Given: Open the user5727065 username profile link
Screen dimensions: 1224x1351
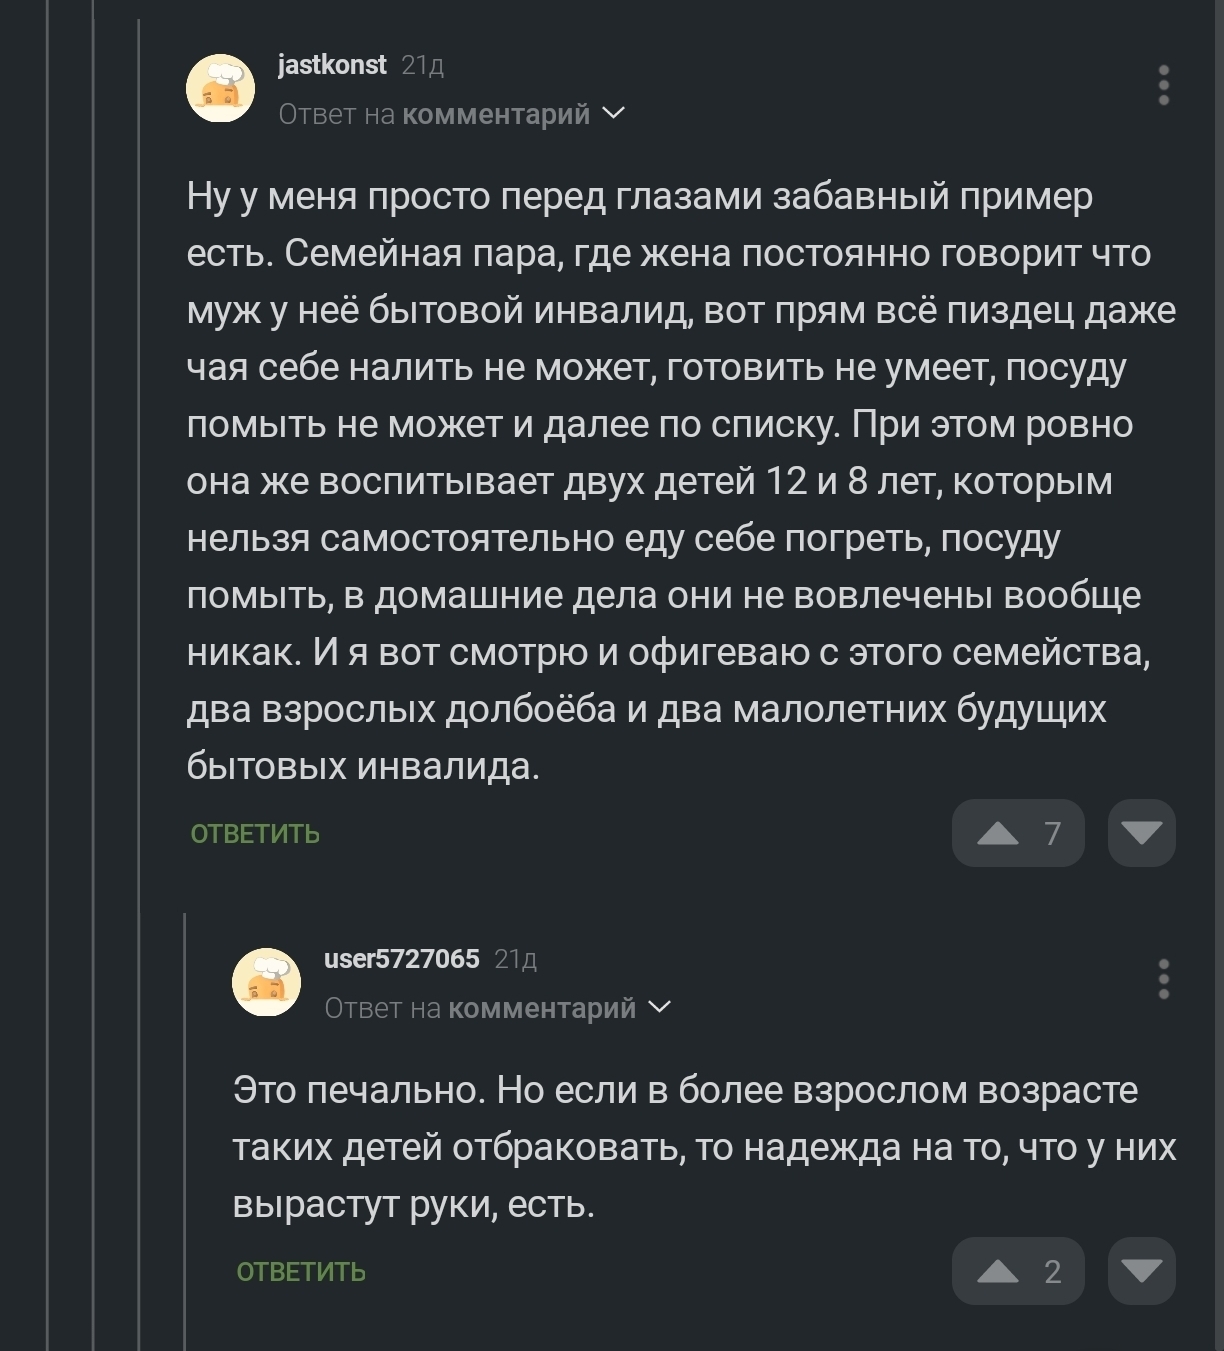Looking at the screenshot, I should 402,959.
